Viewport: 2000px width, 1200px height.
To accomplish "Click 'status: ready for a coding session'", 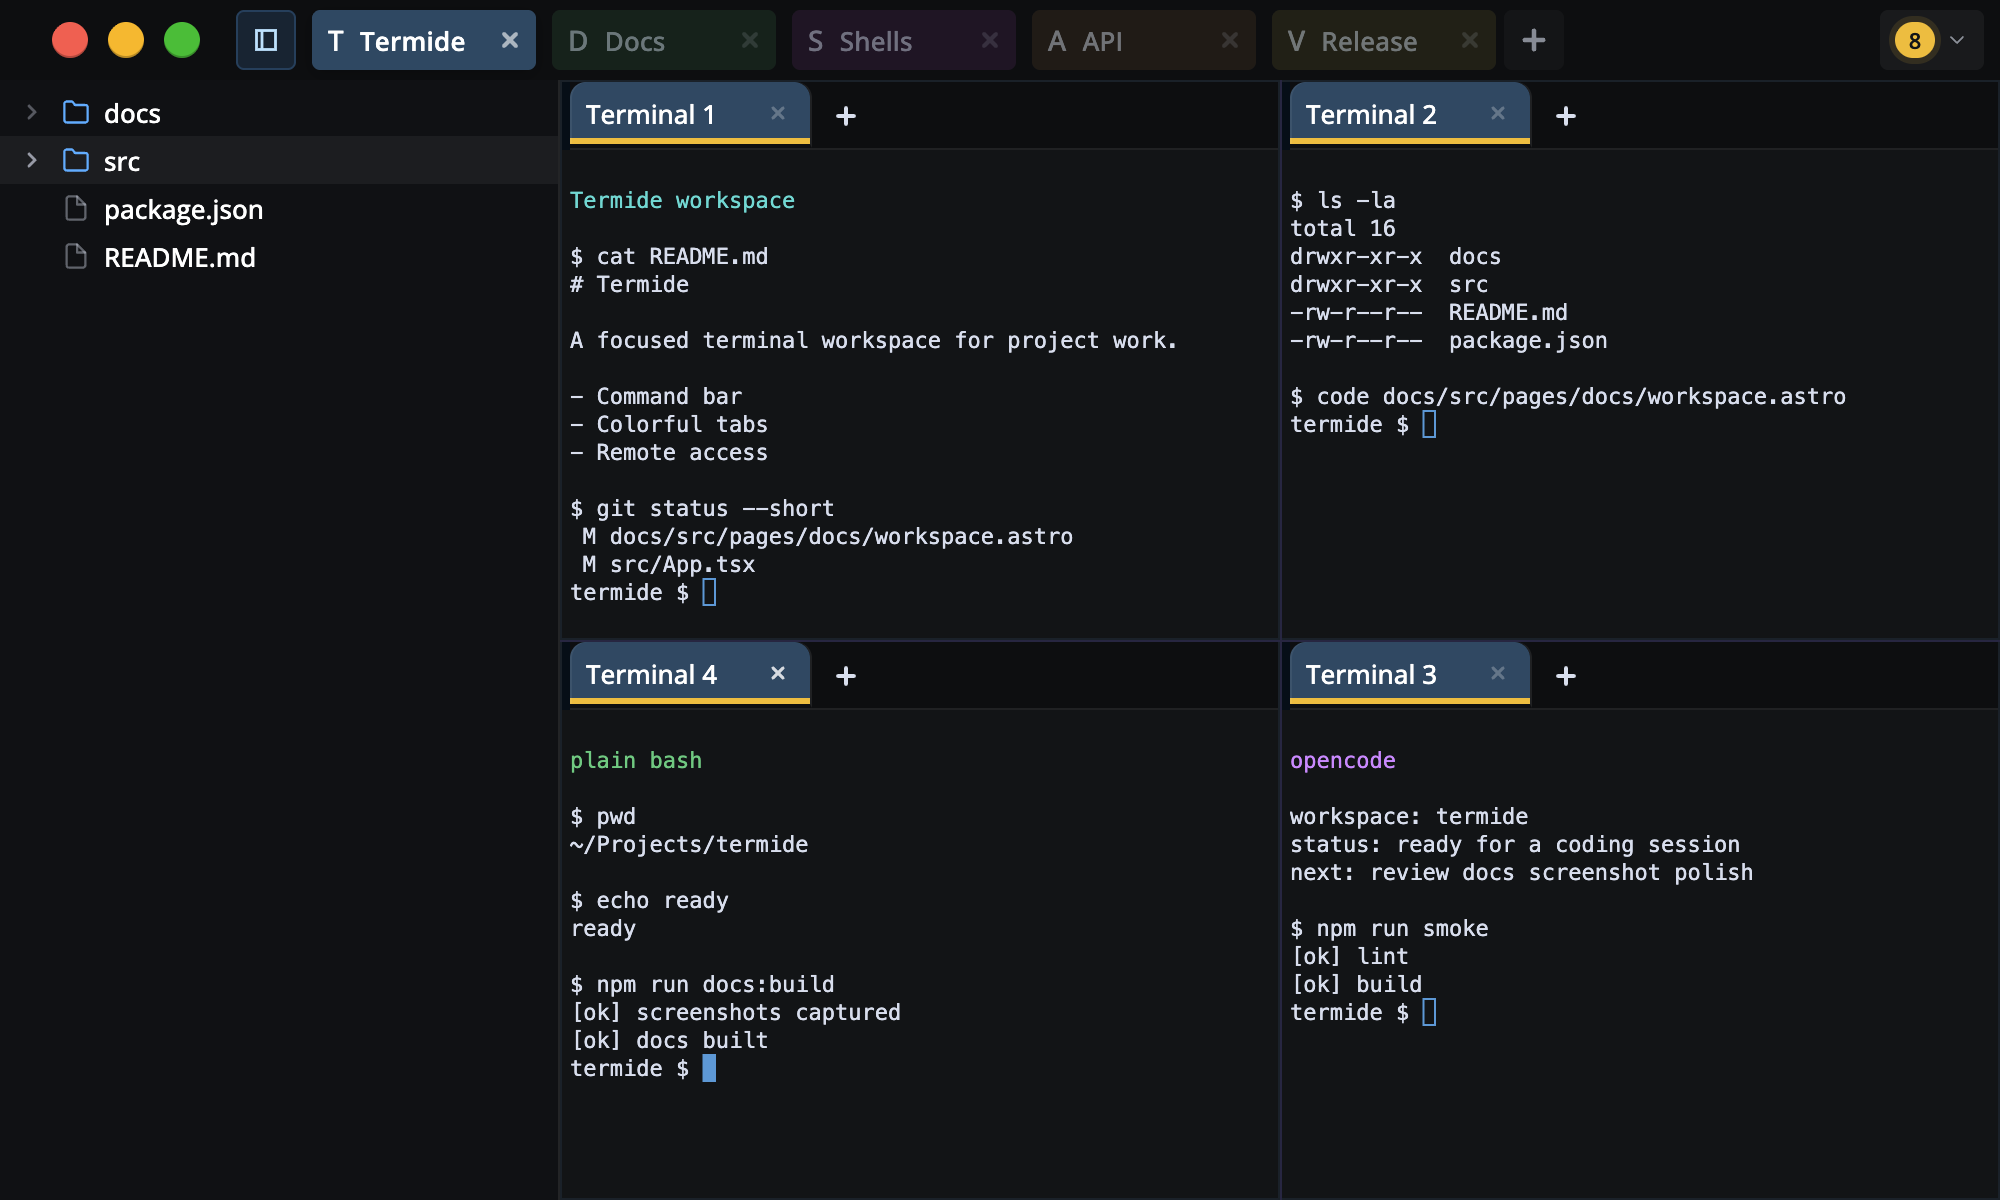I will tap(1515, 844).
